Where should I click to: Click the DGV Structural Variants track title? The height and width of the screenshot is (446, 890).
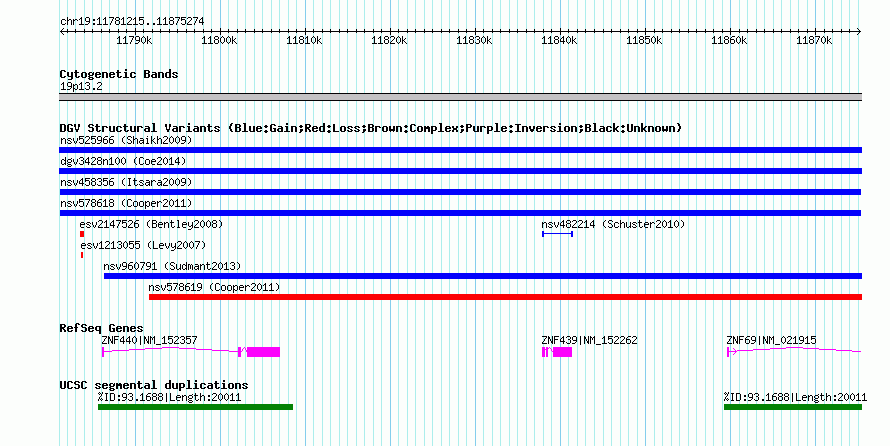pyautogui.click(x=371, y=128)
